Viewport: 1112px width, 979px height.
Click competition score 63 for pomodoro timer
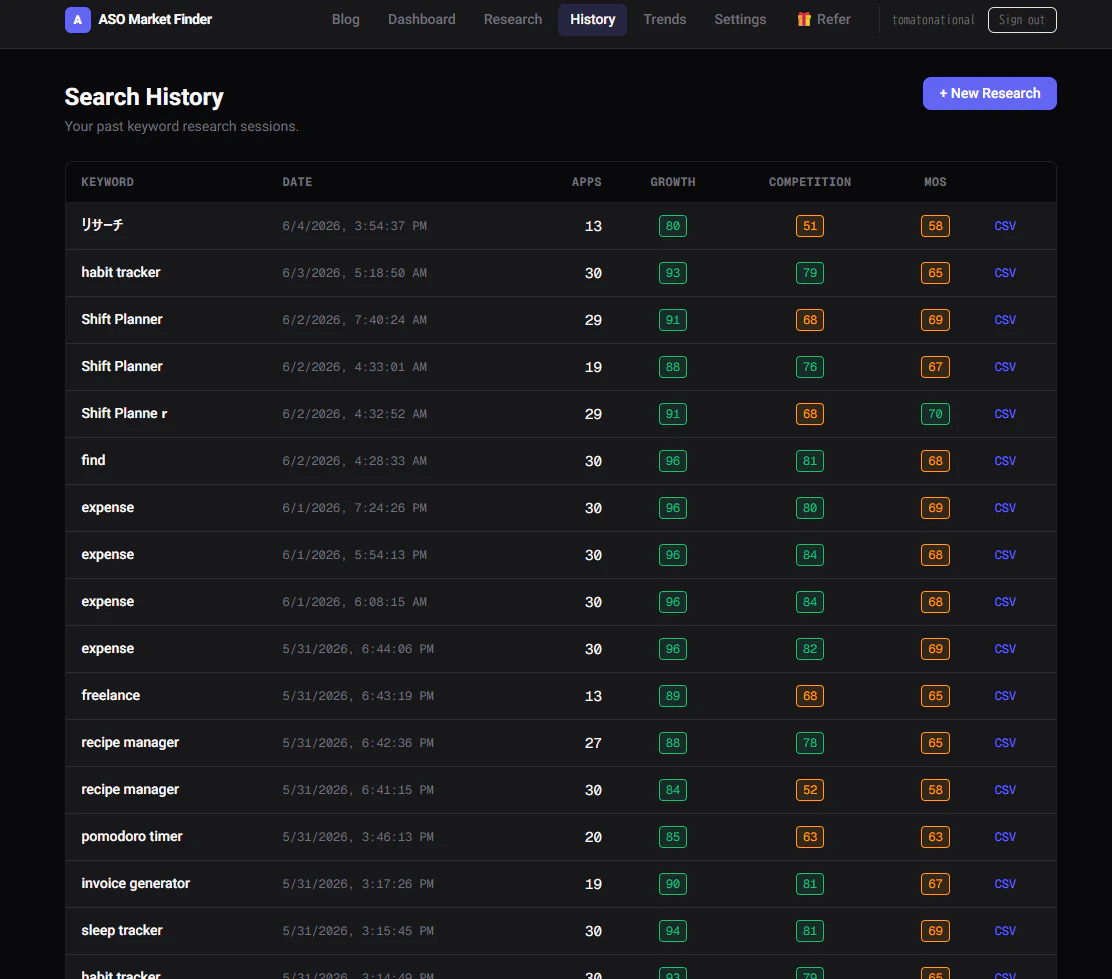pyautogui.click(x=810, y=837)
